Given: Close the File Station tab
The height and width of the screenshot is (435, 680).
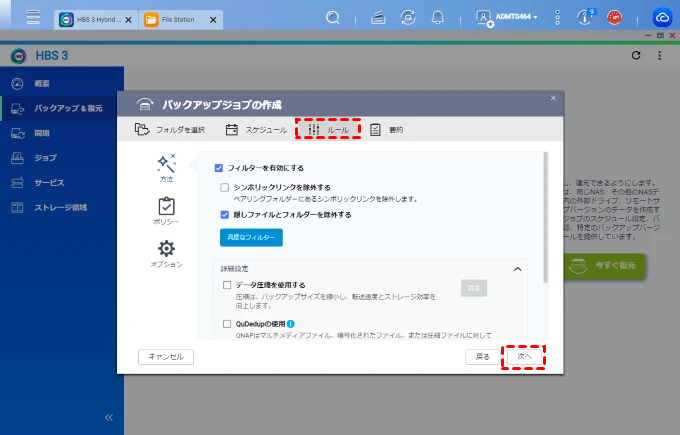Looking at the screenshot, I should 213,20.
